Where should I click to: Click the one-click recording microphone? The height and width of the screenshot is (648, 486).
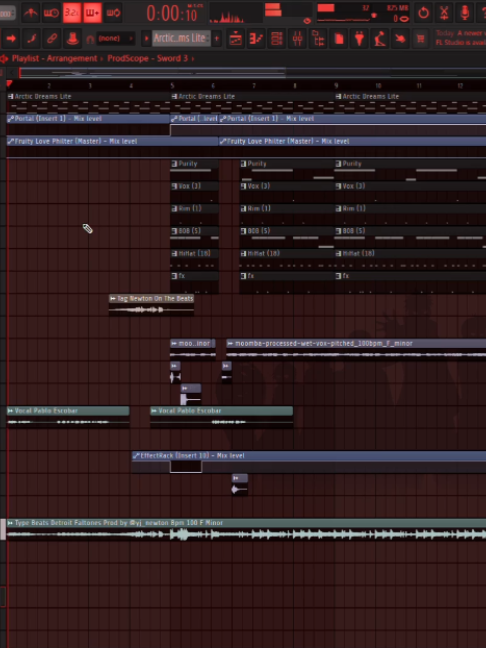[465, 13]
